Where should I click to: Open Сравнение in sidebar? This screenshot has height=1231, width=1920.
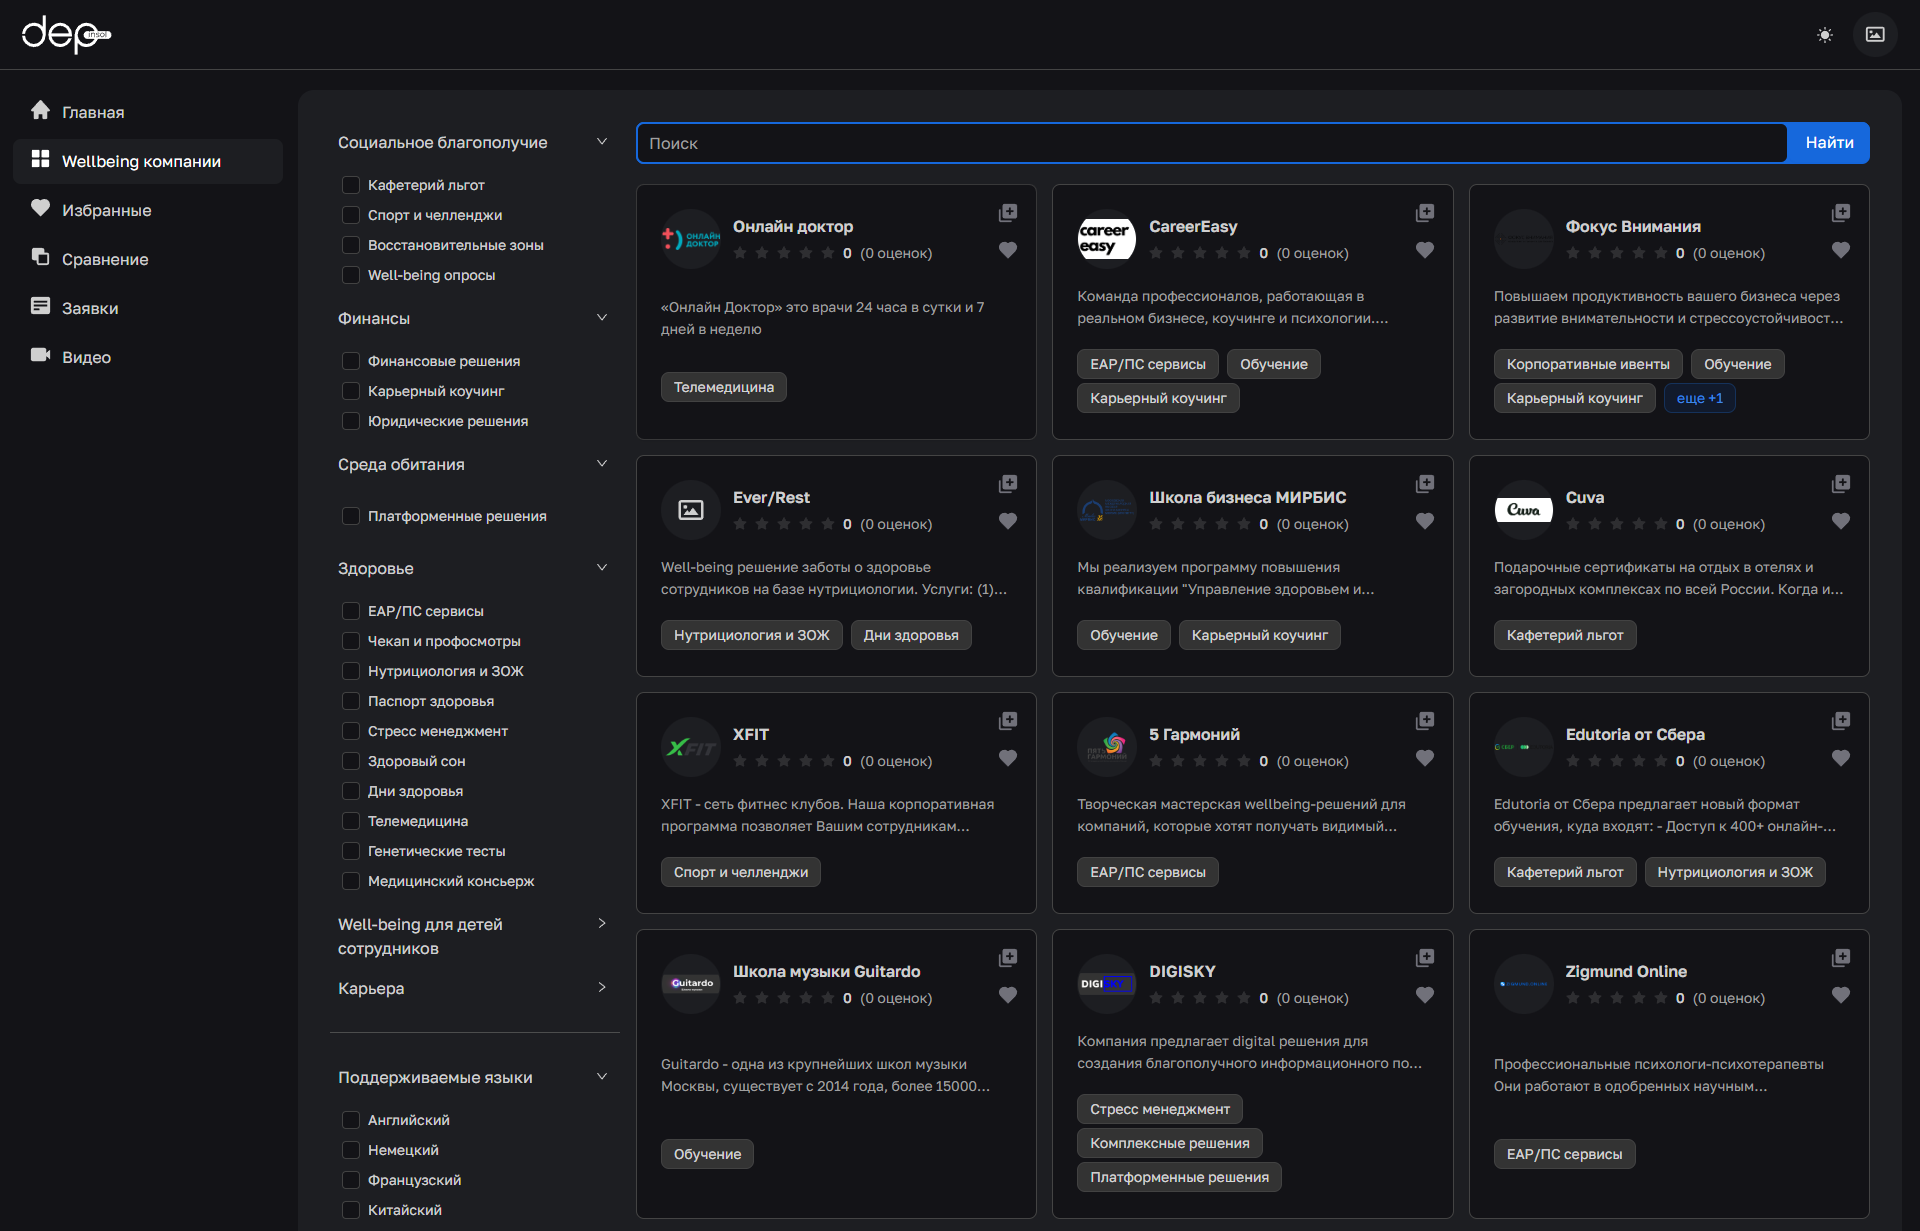(148, 259)
